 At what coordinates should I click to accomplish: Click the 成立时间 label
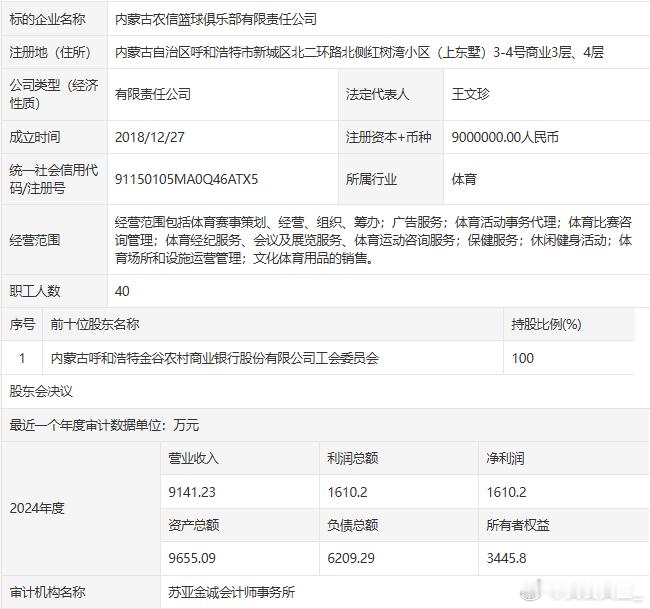pos(35,137)
